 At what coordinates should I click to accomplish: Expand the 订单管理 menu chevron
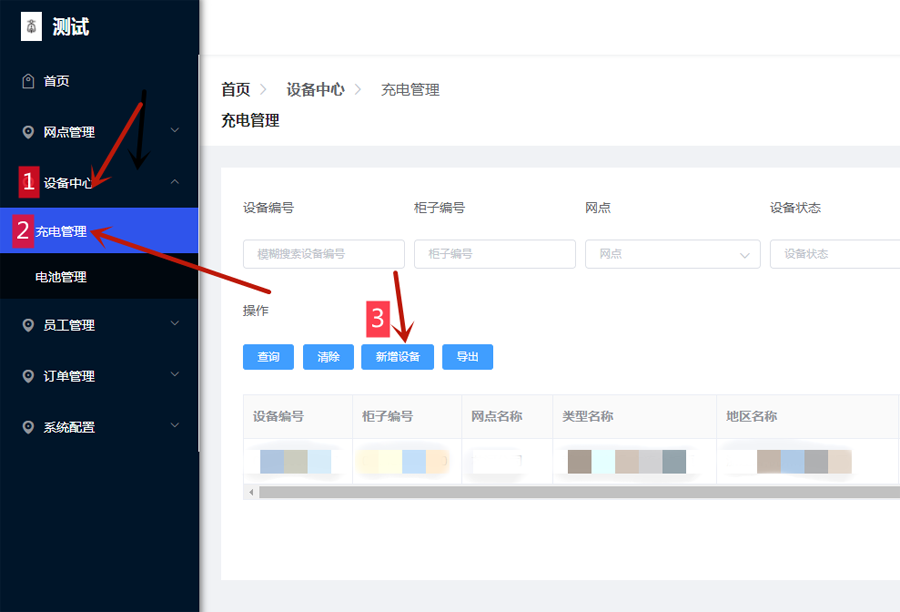(175, 375)
